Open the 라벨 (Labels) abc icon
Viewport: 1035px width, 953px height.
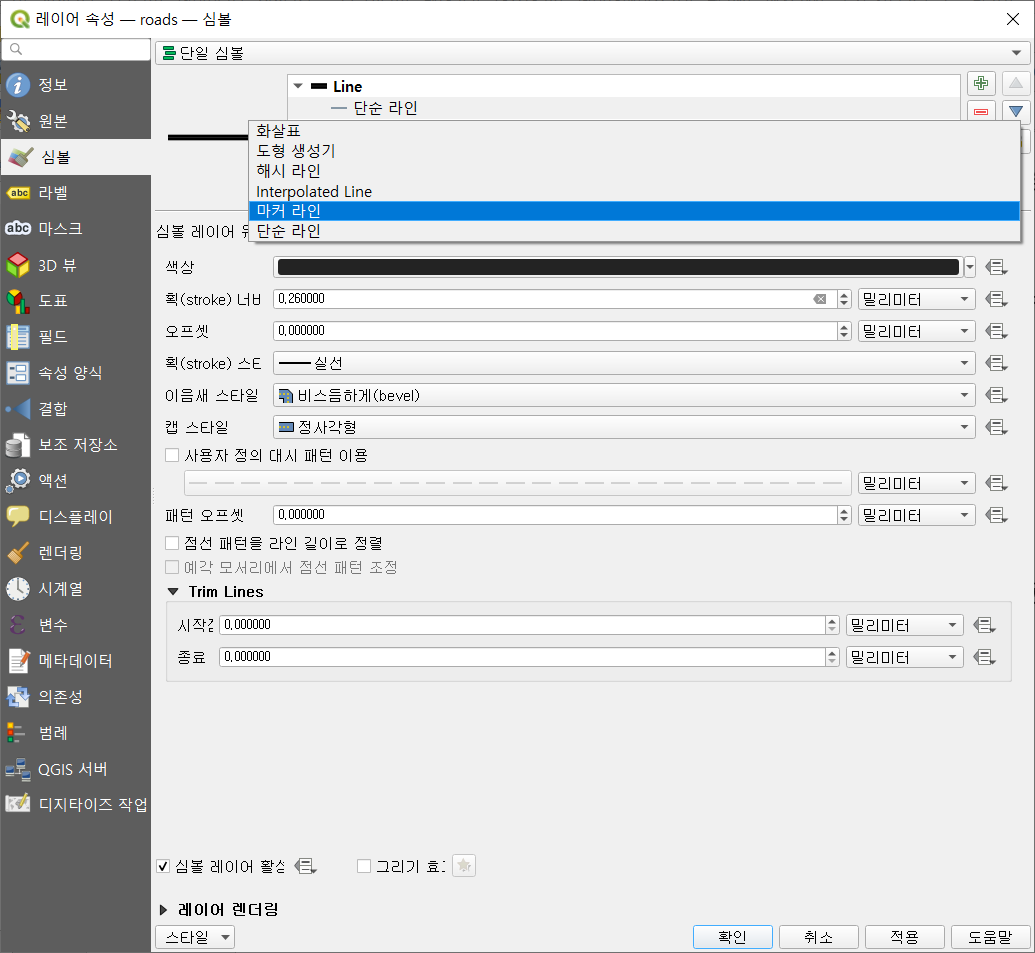click(18, 193)
